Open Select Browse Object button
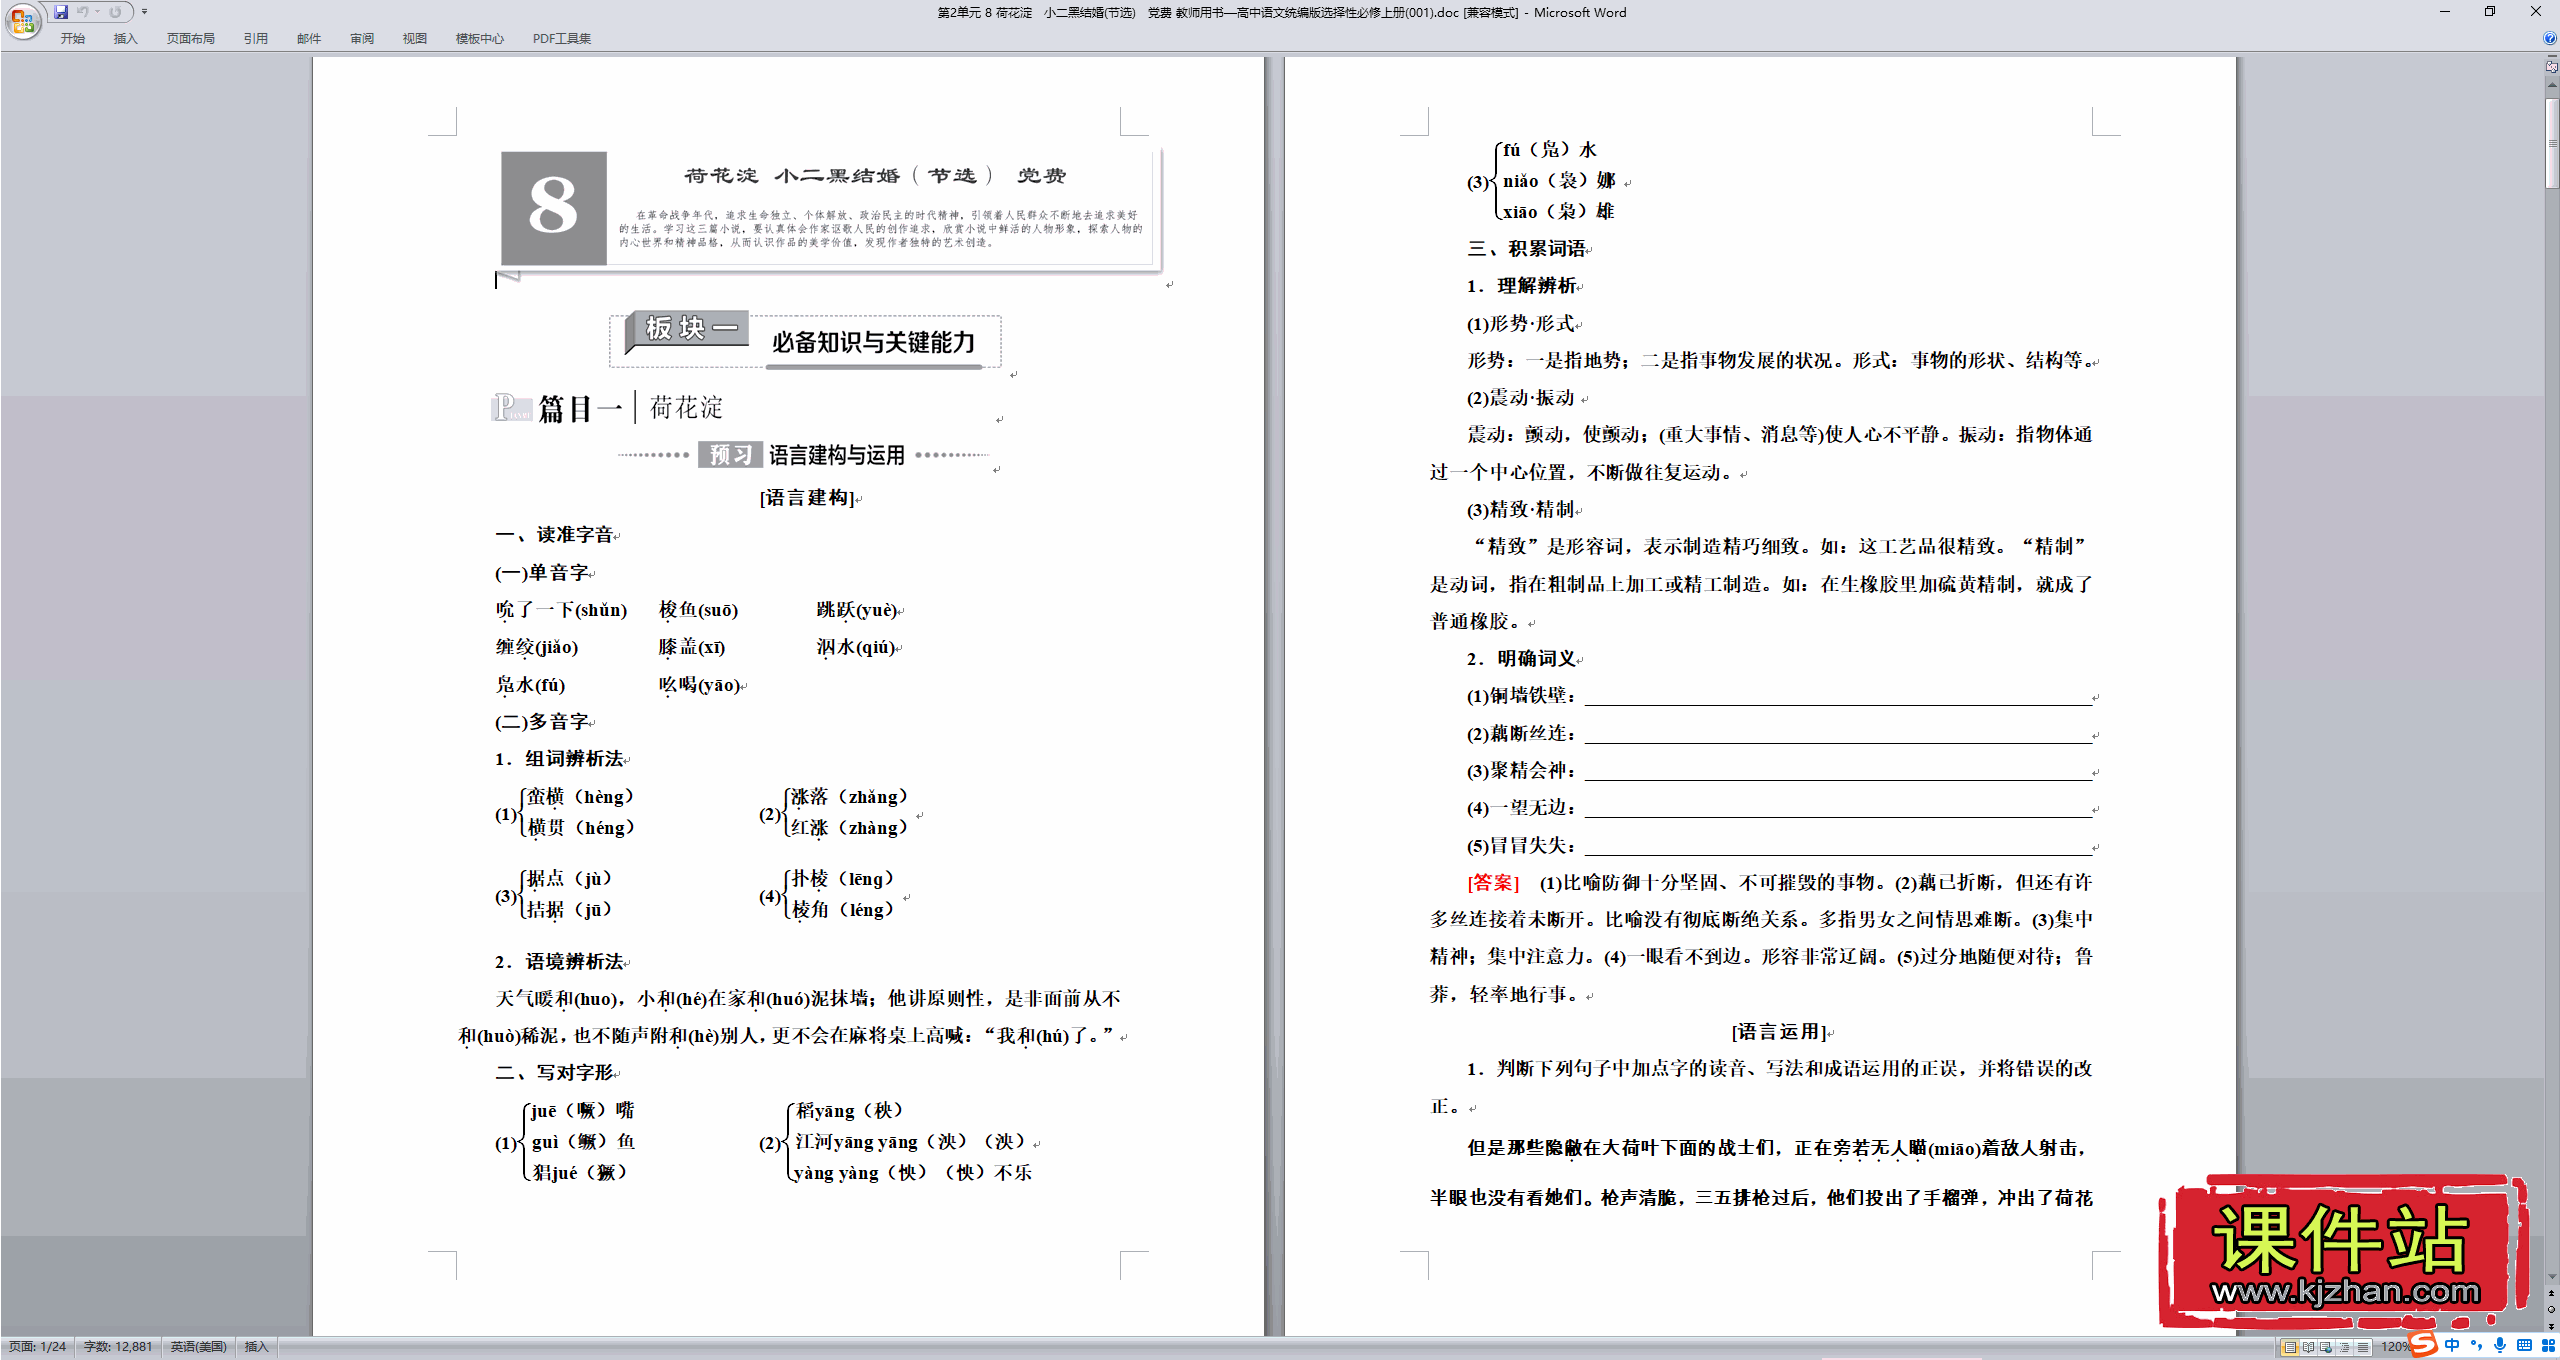Screen dimensions: 2560x1360 click(x=2552, y=1310)
